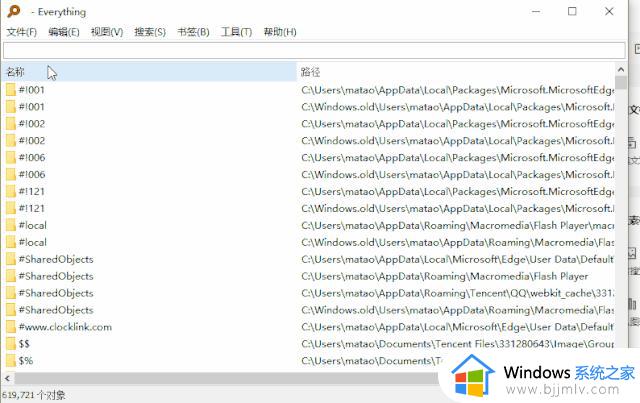Select the $$ folder name
Screen dimensions: 640x403
[x=24, y=344]
